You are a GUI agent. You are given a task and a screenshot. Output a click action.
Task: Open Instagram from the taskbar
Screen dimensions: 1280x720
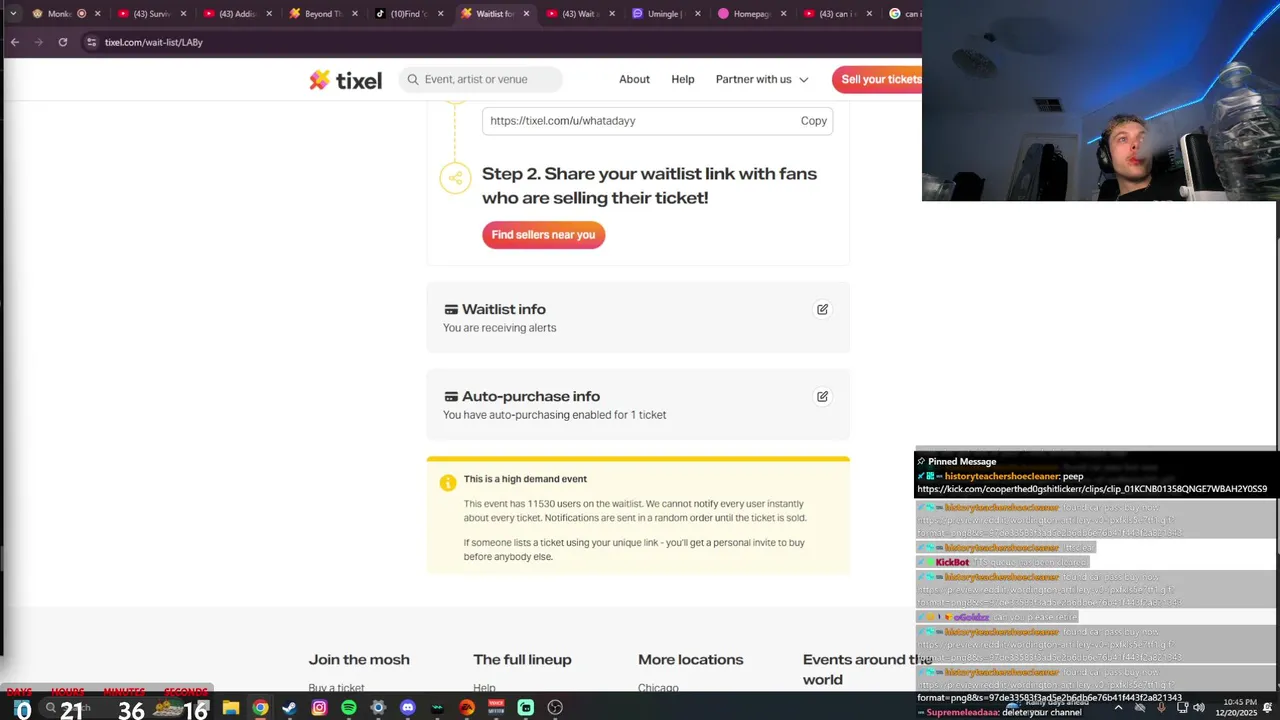[319, 707]
